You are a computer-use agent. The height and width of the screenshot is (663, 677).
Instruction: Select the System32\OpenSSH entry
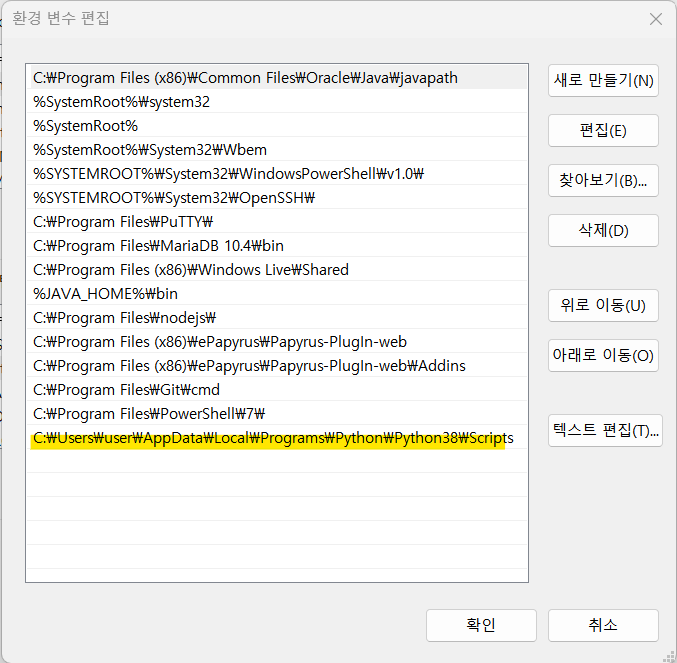pyautogui.click(x=277, y=198)
